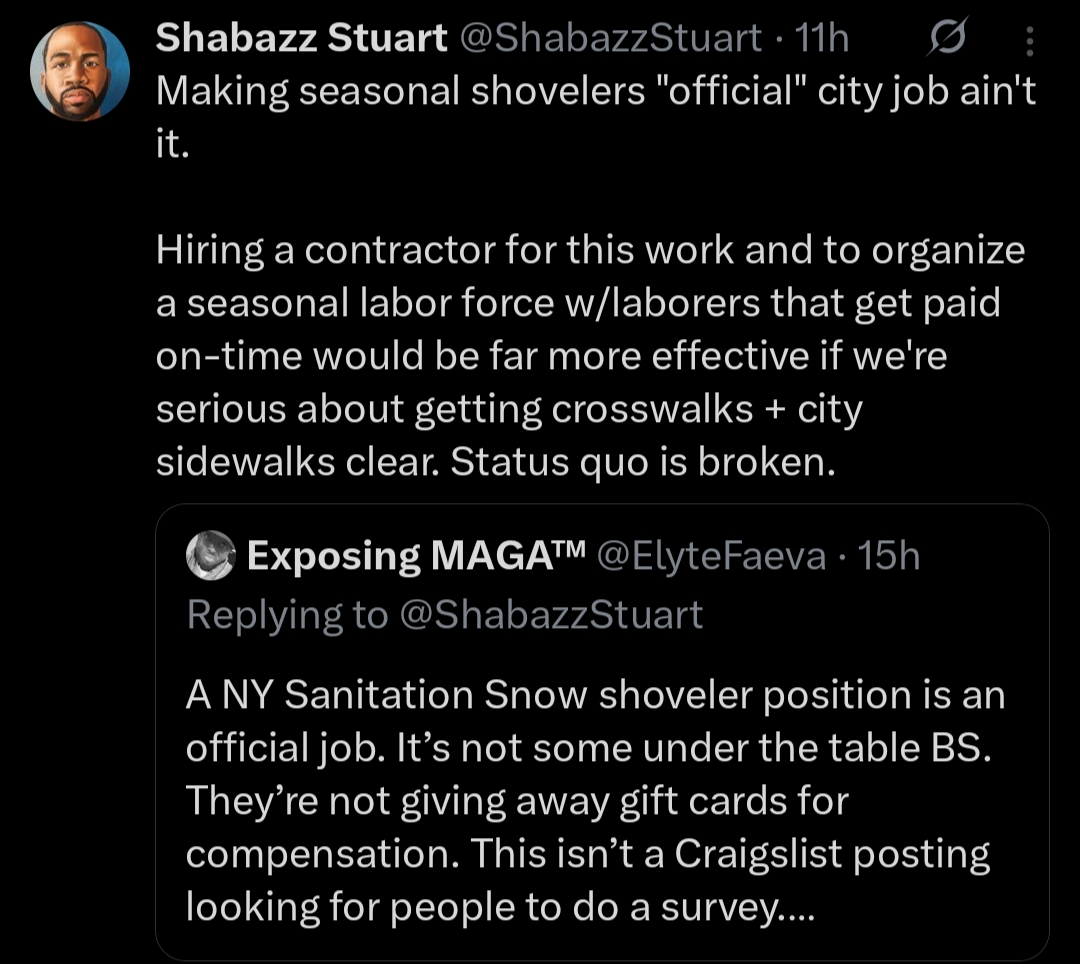The height and width of the screenshot is (964, 1080).
Task: Click the Exposing MAGA avatar in quoted tweet
Action: pyautogui.click(x=210, y=556)
